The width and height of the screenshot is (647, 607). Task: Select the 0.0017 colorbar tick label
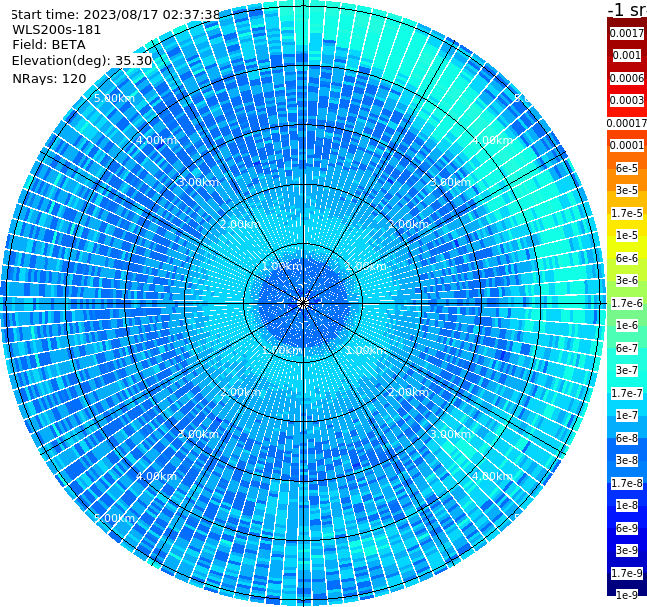tap(627, 33)
